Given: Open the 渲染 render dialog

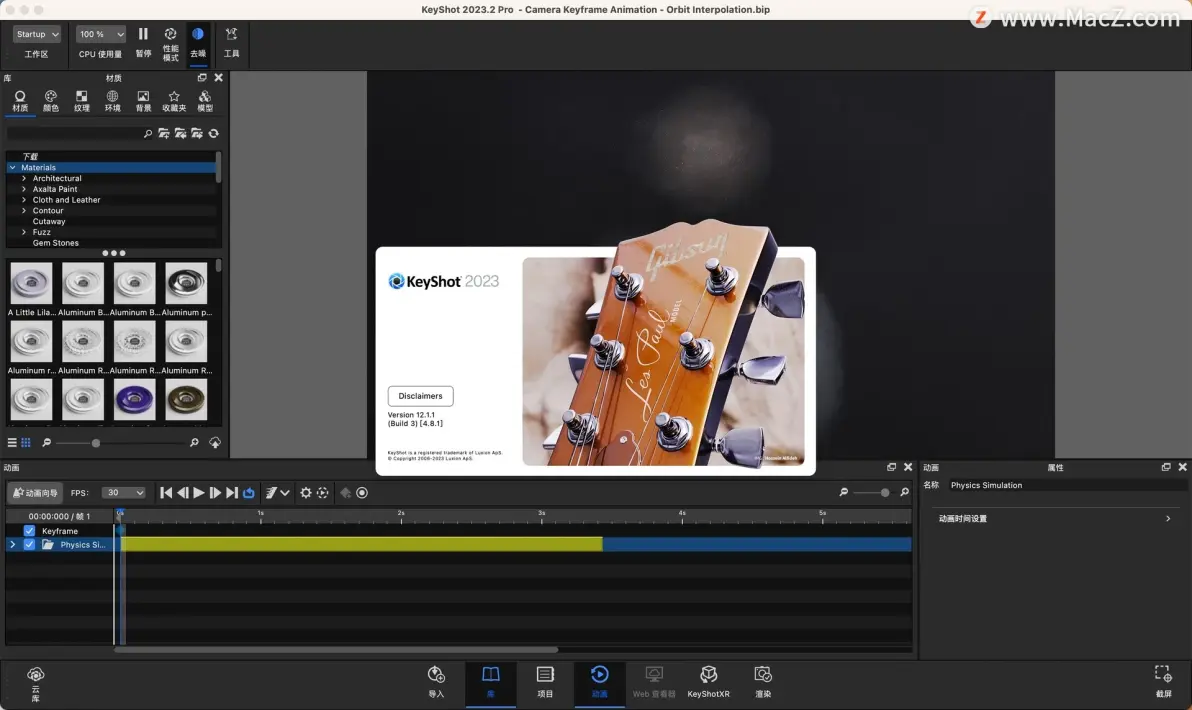Looking at the screenshot, I should coord(763,681).
